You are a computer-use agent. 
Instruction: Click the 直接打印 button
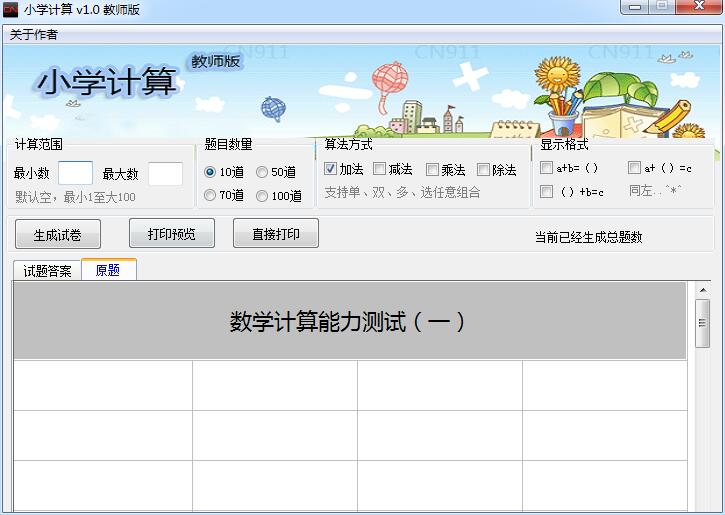[x=276, y=233]
